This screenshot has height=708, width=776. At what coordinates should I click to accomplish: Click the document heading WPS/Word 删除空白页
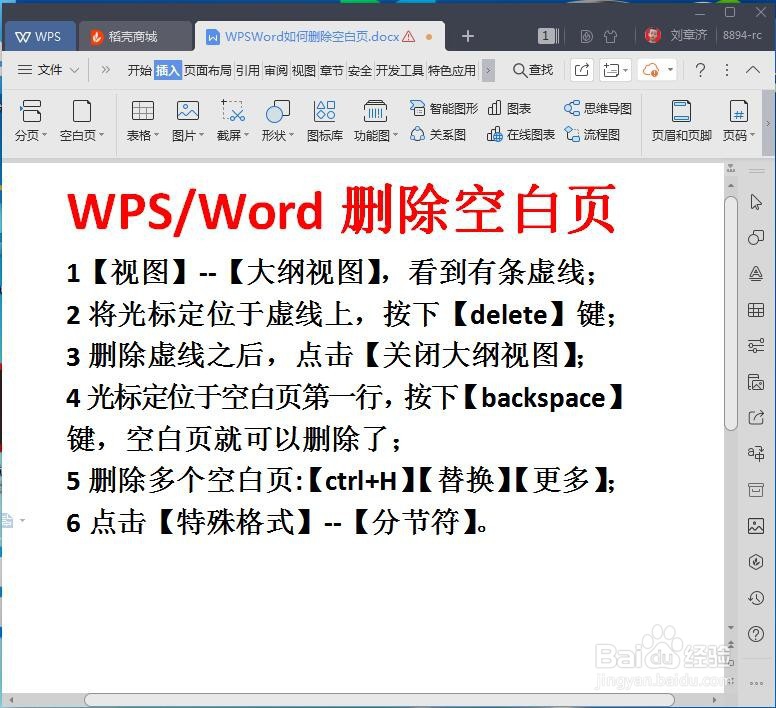341,210
